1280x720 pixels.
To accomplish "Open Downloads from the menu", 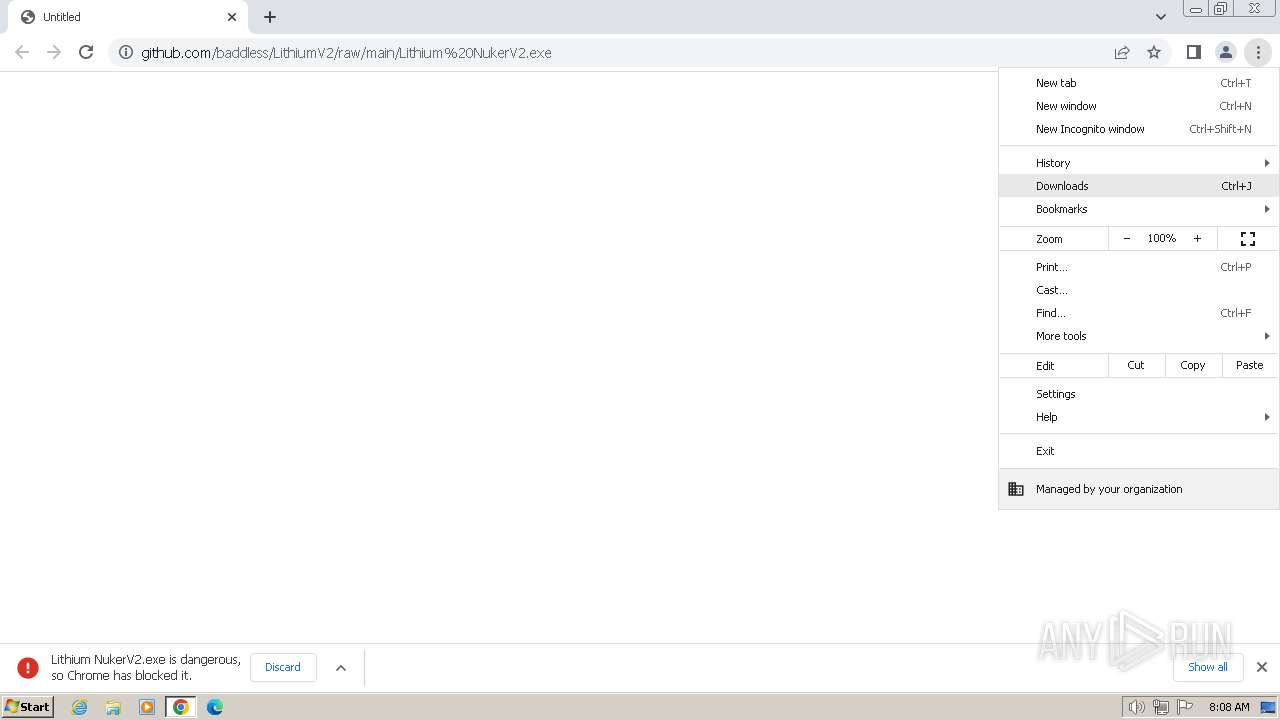I will point(1139,186).
